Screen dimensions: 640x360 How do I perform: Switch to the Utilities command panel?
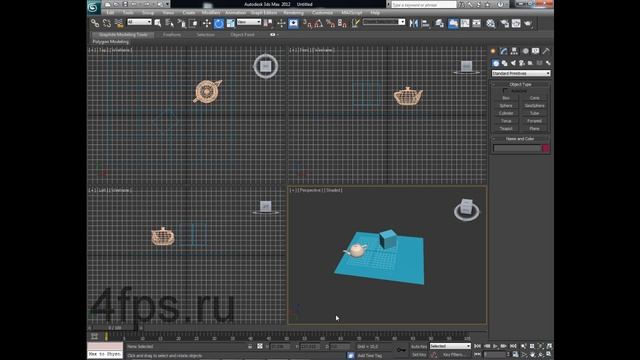tap(546, 51)
